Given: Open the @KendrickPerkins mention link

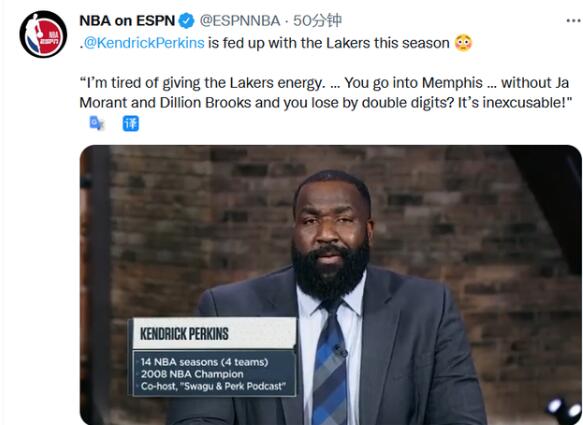Looking at the screenshot, I should (x=144, y=43).
